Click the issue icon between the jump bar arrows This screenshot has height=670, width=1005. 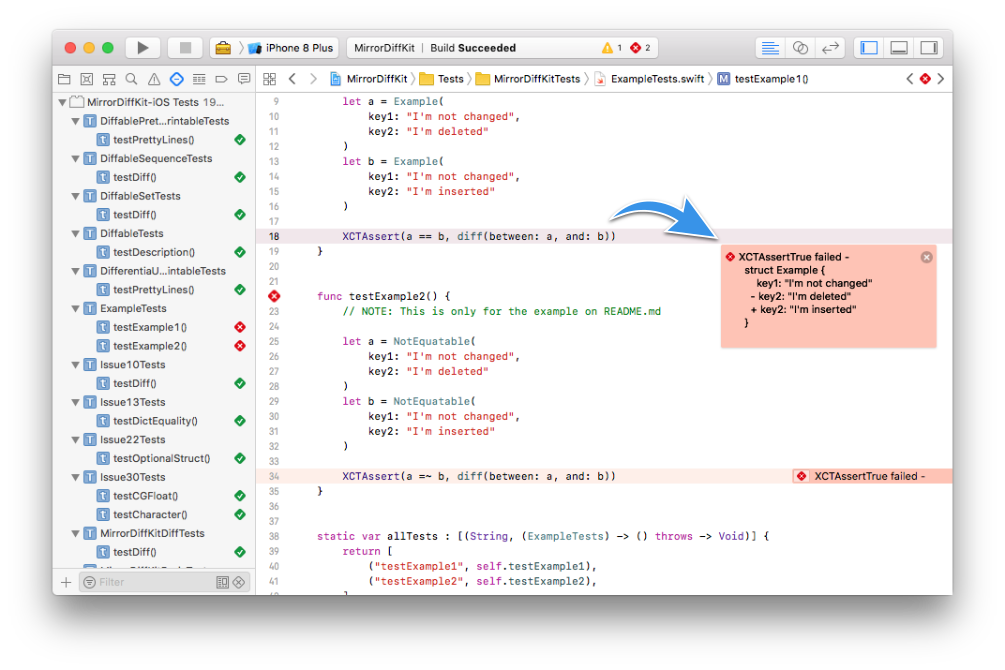[x=925, y=79]
